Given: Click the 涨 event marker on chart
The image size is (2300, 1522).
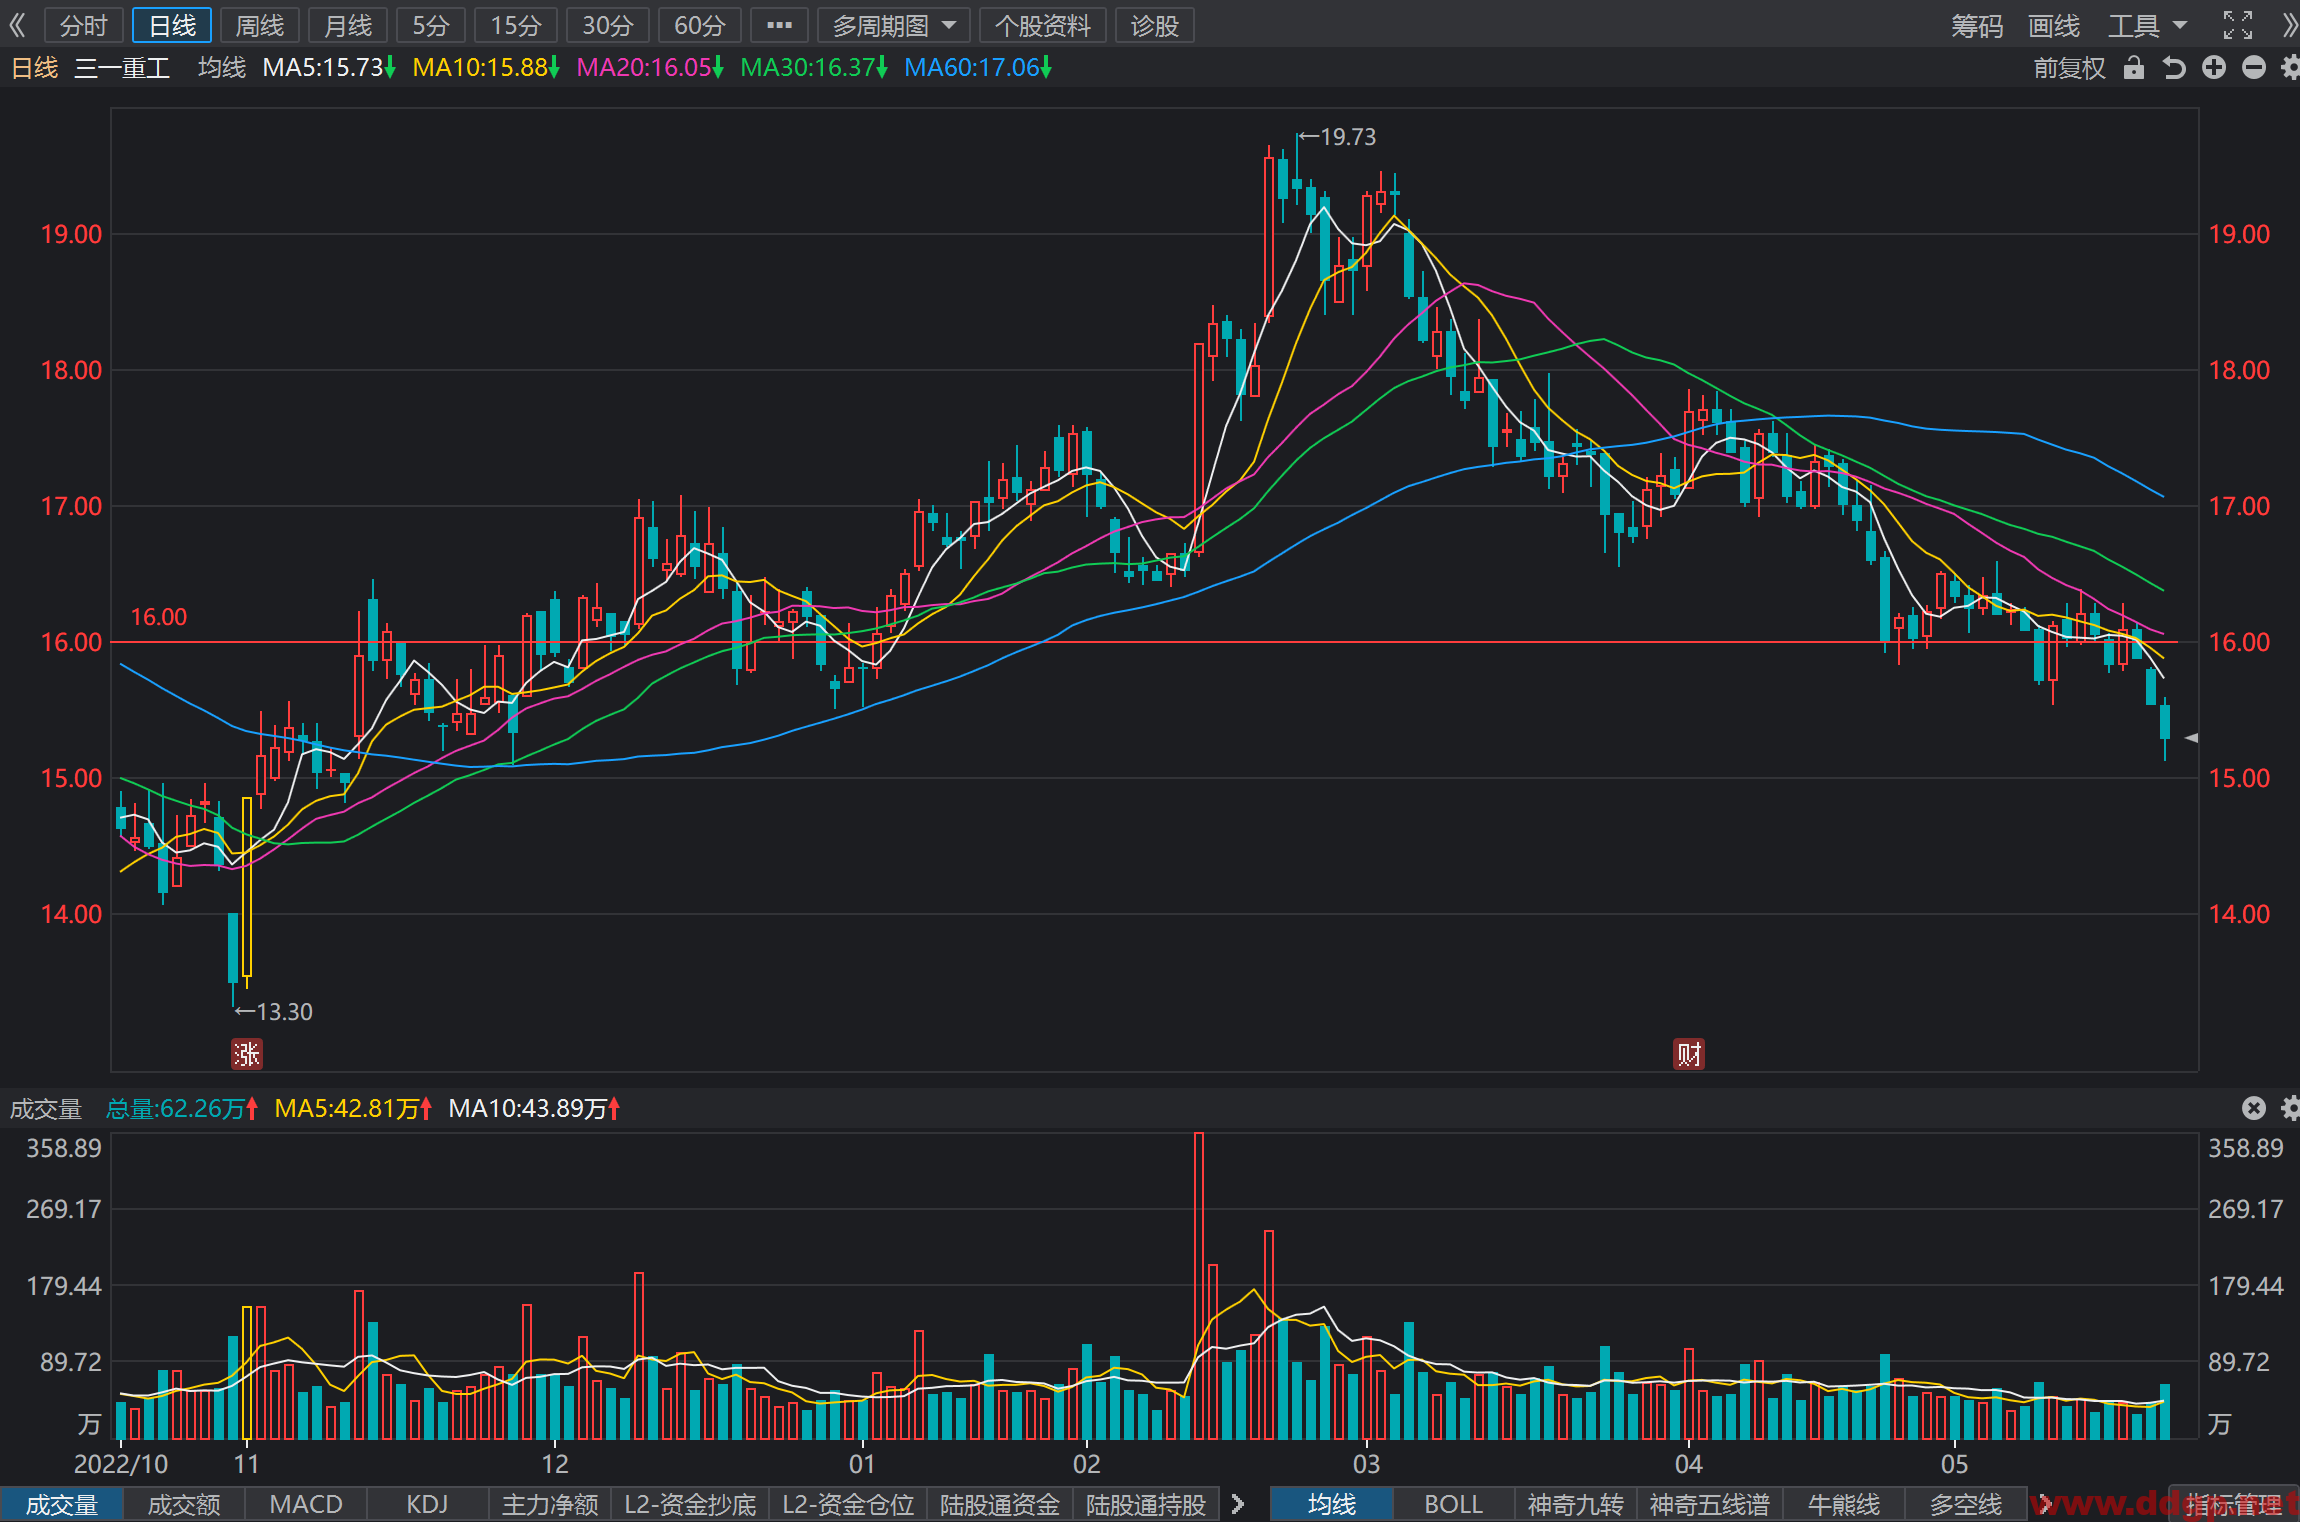Looking at the screenshot, I should coord(247,1054).
